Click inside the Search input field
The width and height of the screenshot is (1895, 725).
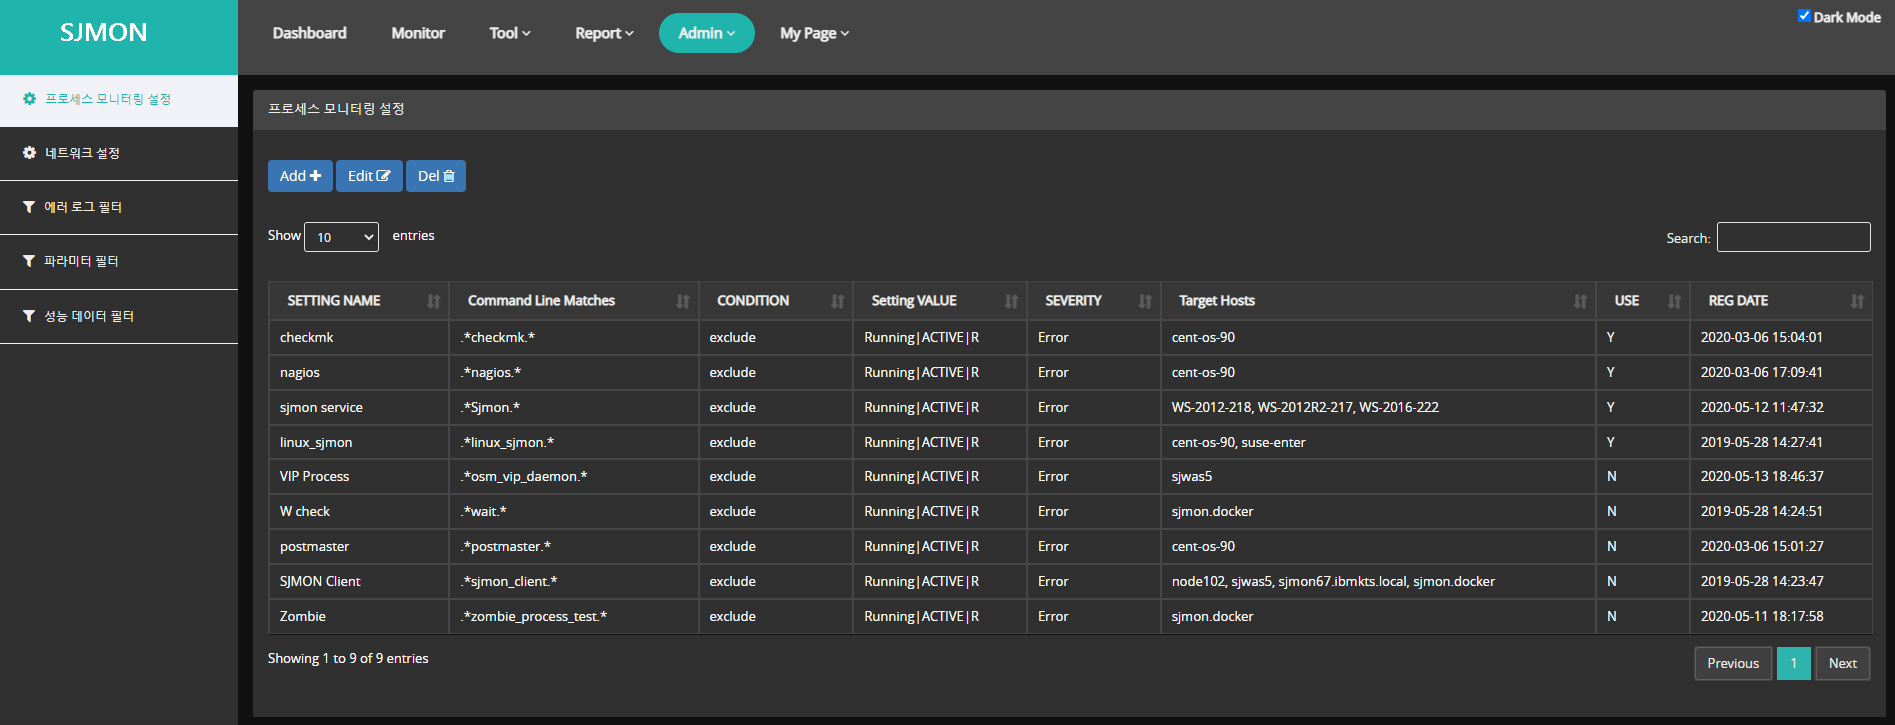point(1793,237)
